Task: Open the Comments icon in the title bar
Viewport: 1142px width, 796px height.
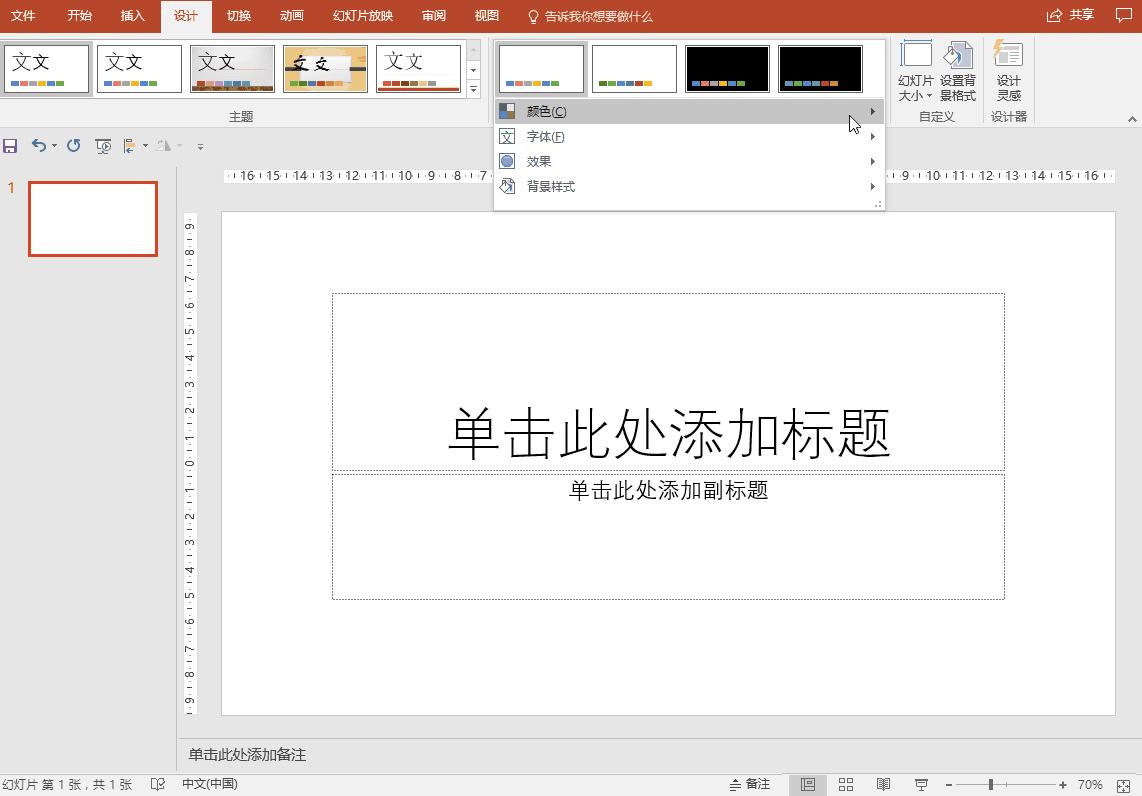Action: click(1124, 16)
